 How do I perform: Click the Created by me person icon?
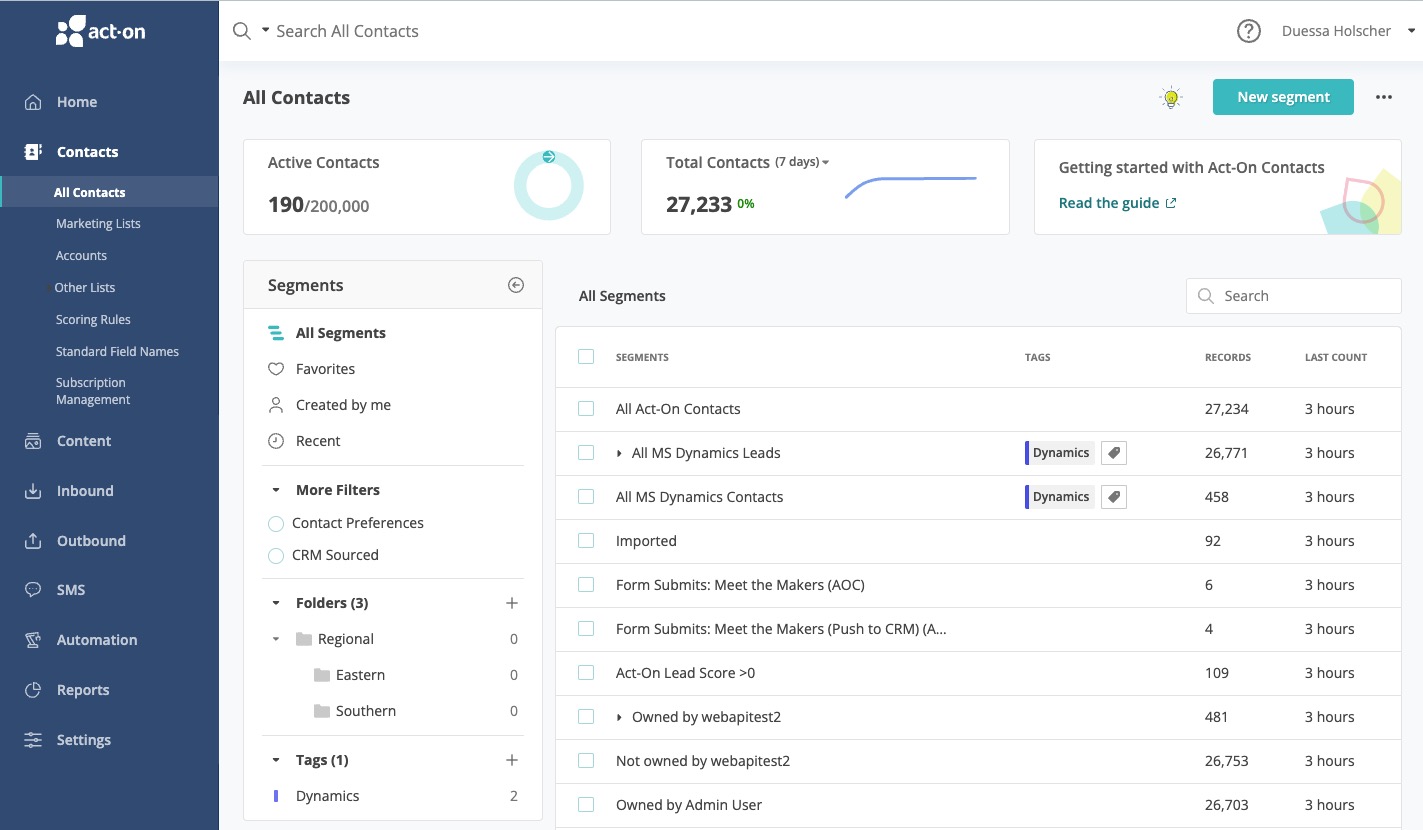click(x=276, y=405)
